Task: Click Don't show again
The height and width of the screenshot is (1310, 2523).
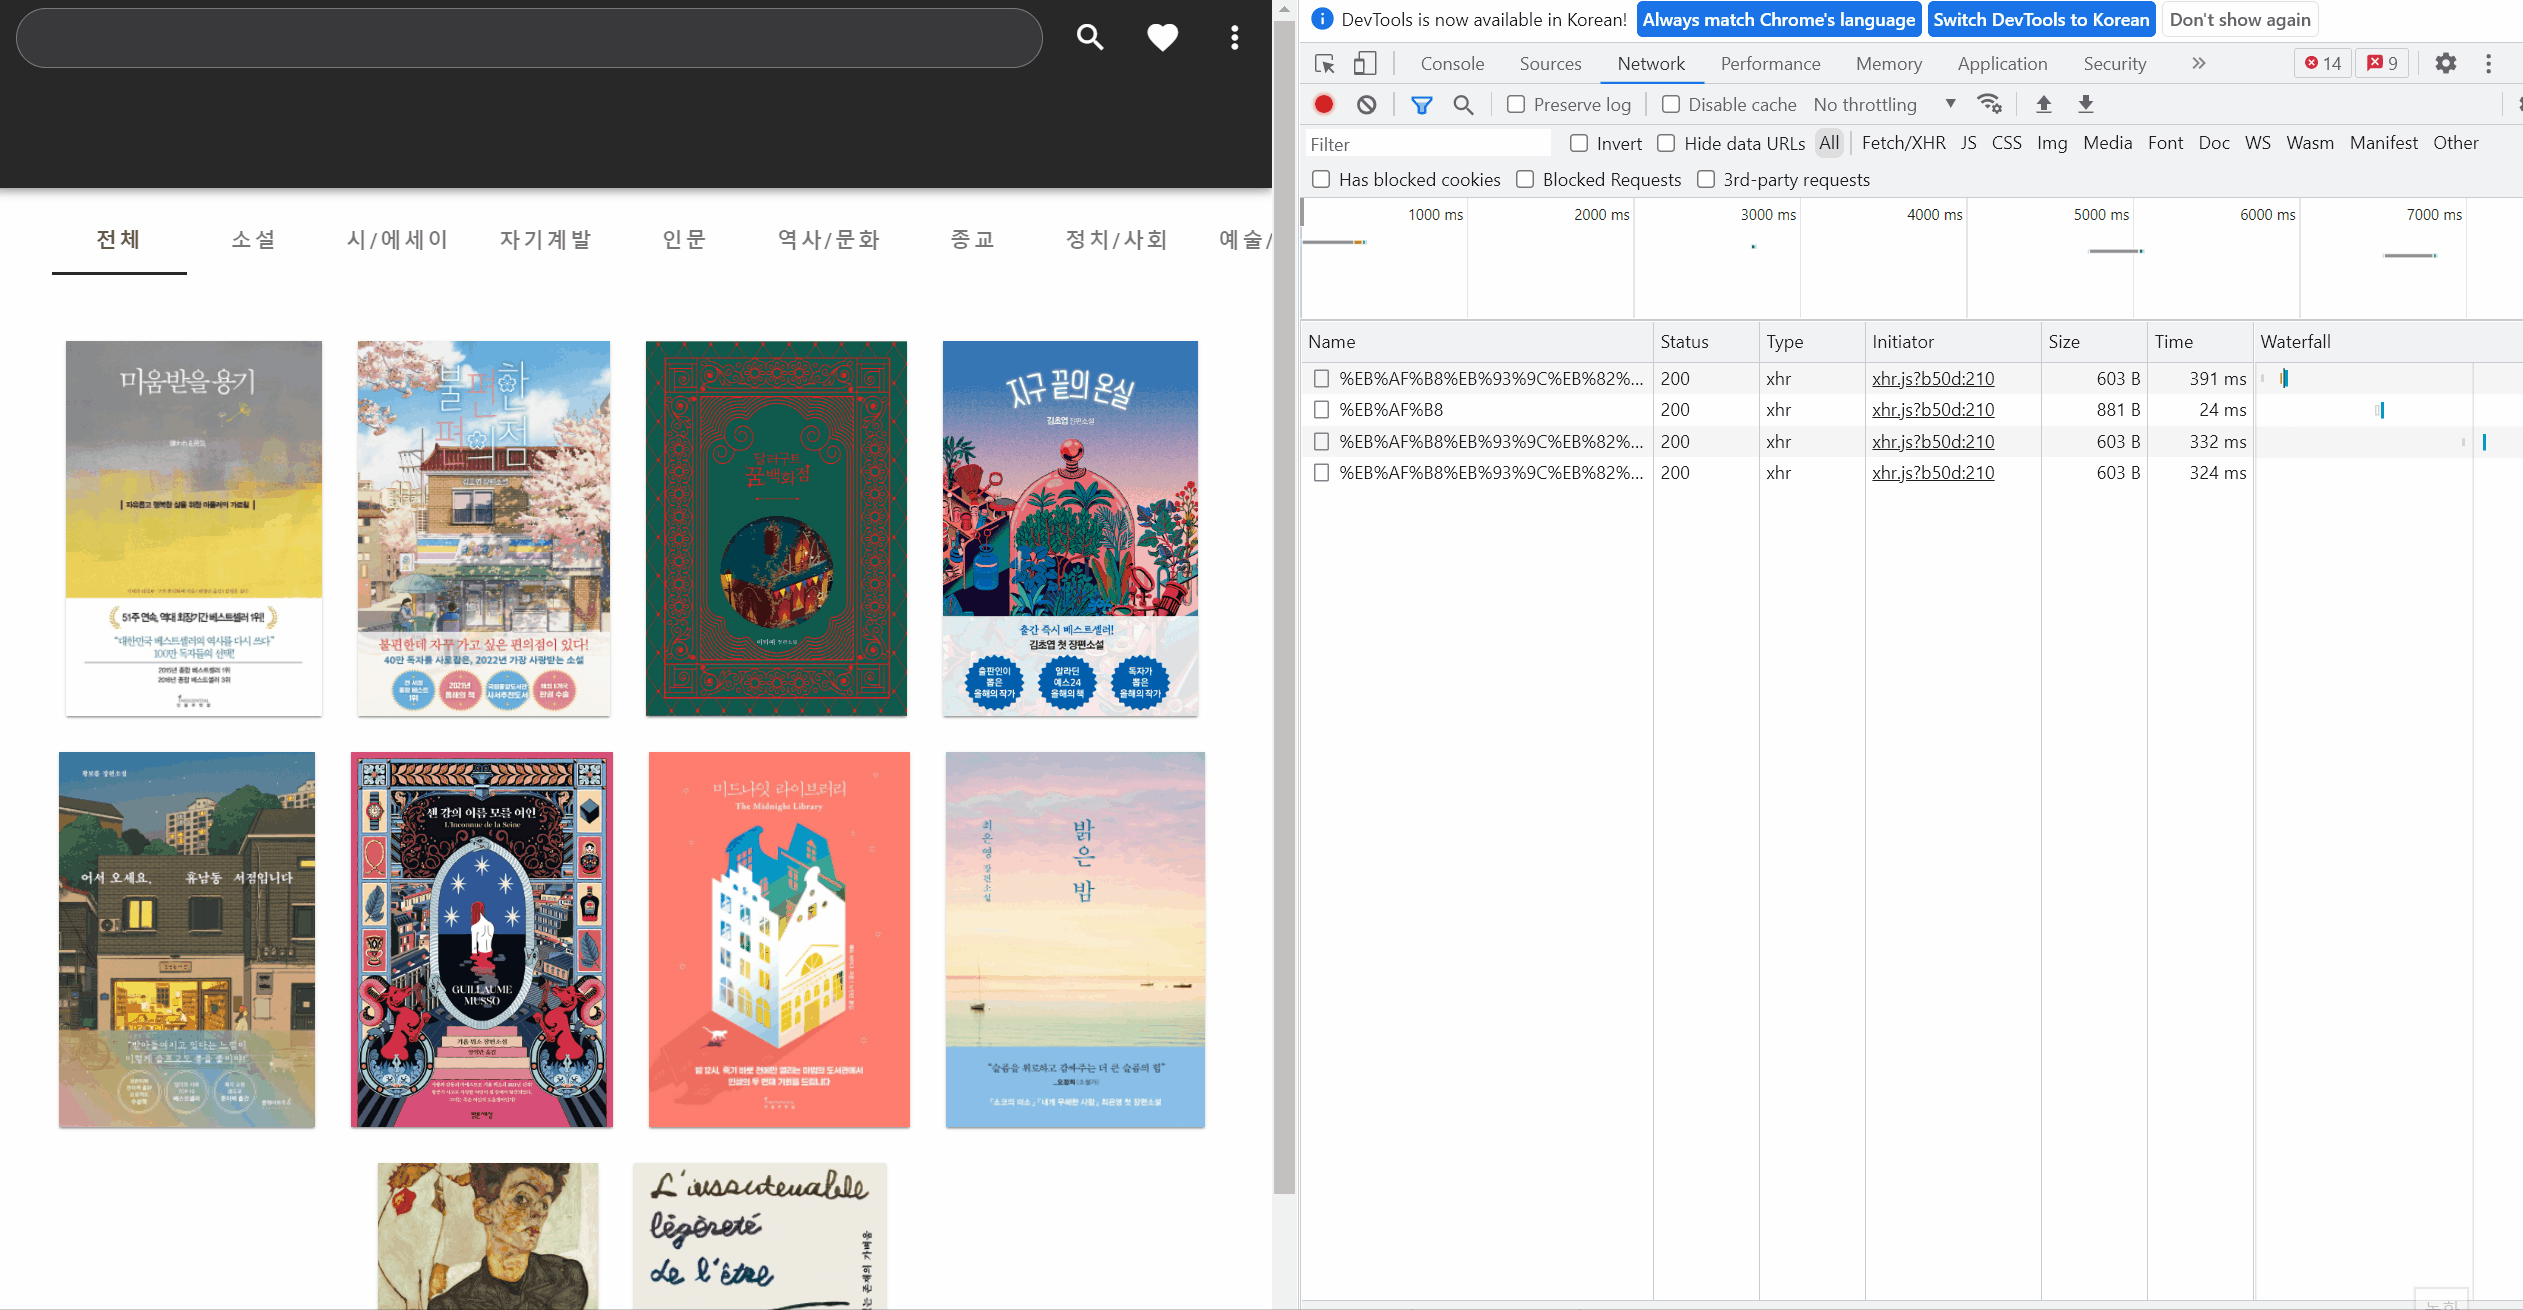Action: click(x=2240, y=19)
